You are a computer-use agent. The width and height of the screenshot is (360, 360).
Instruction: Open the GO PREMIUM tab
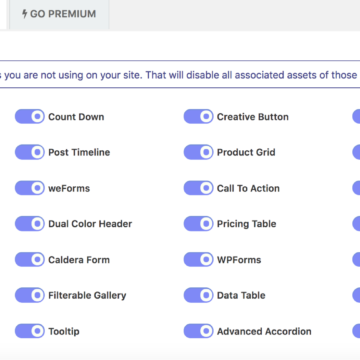coord(59,14)
